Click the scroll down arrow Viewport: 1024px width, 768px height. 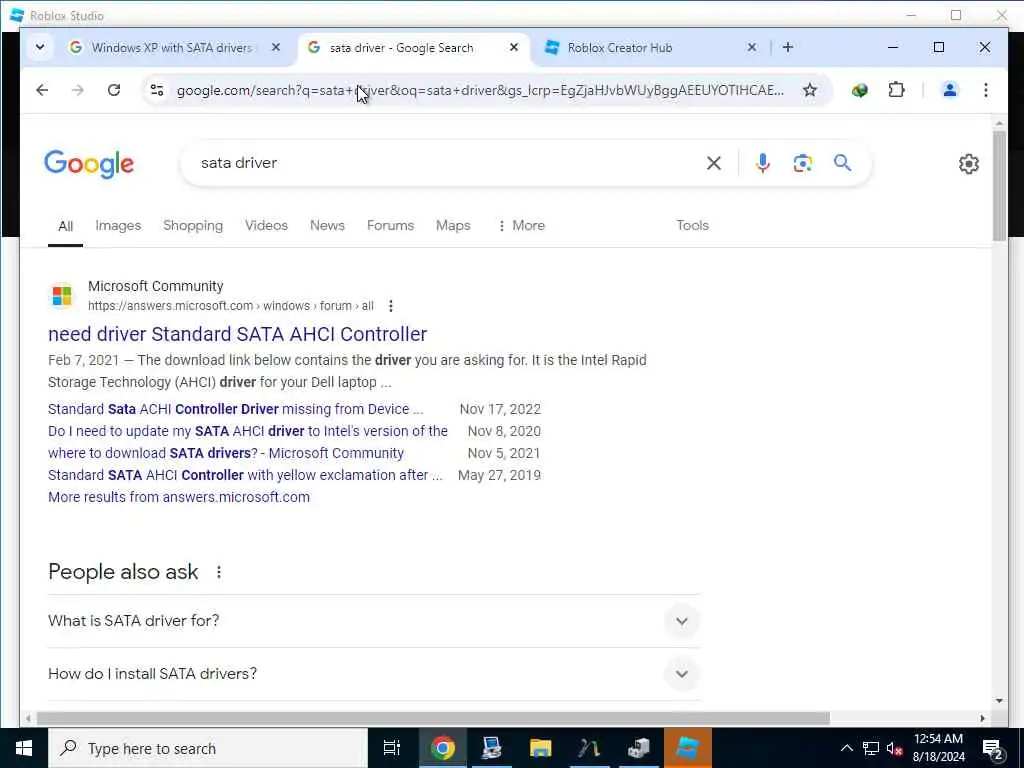pos(999,701)
